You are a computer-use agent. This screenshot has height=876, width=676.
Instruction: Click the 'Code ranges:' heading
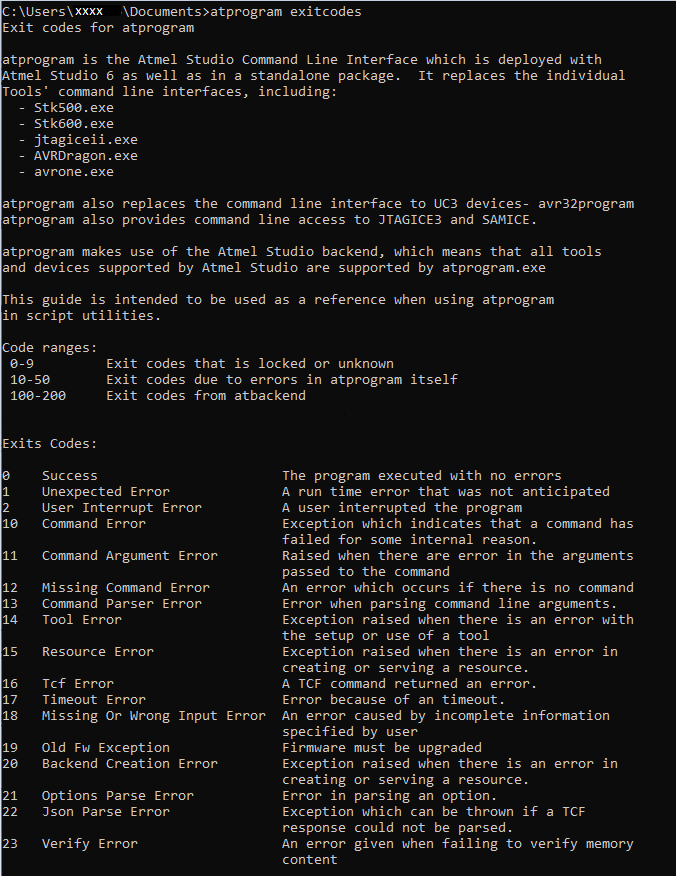tap(50, 348)
